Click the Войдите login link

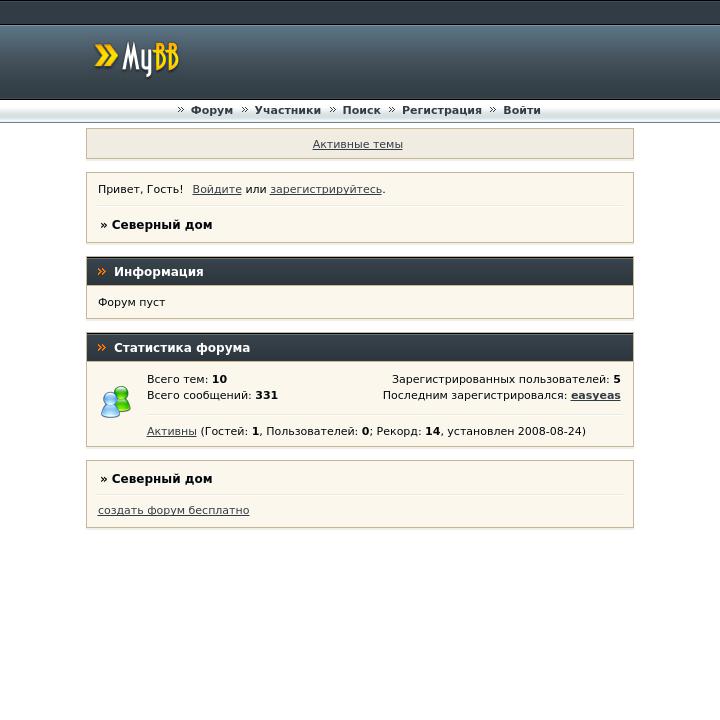217,189
